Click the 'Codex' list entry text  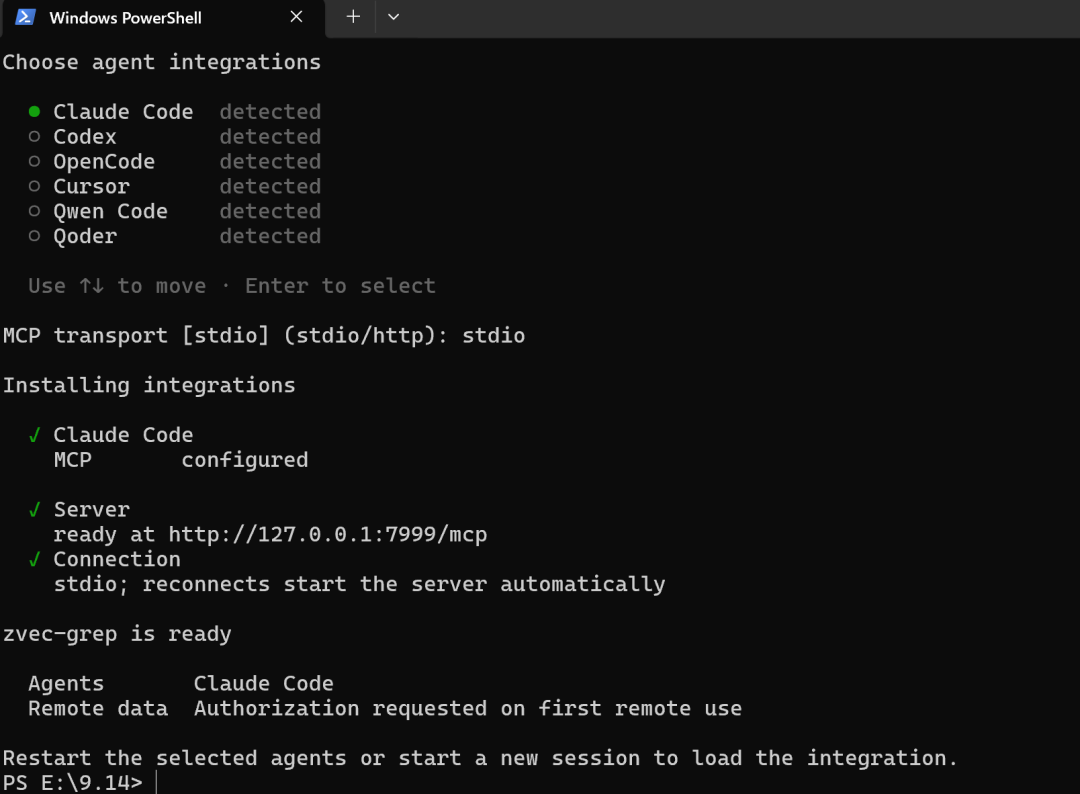85,136
